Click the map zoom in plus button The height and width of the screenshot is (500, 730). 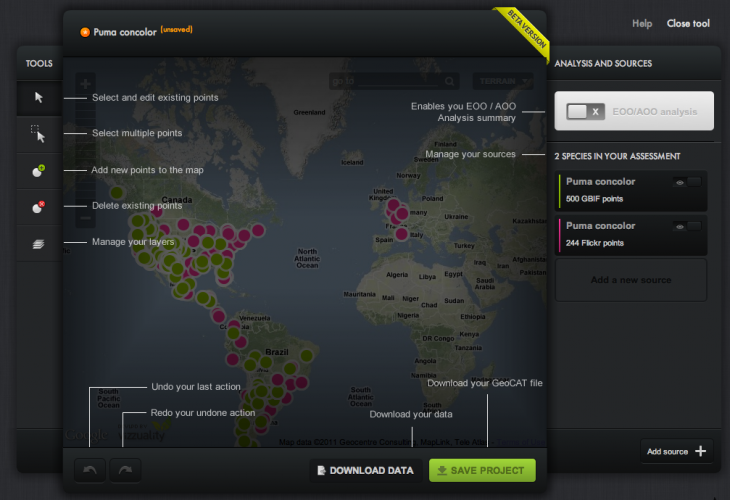(86, 82)
